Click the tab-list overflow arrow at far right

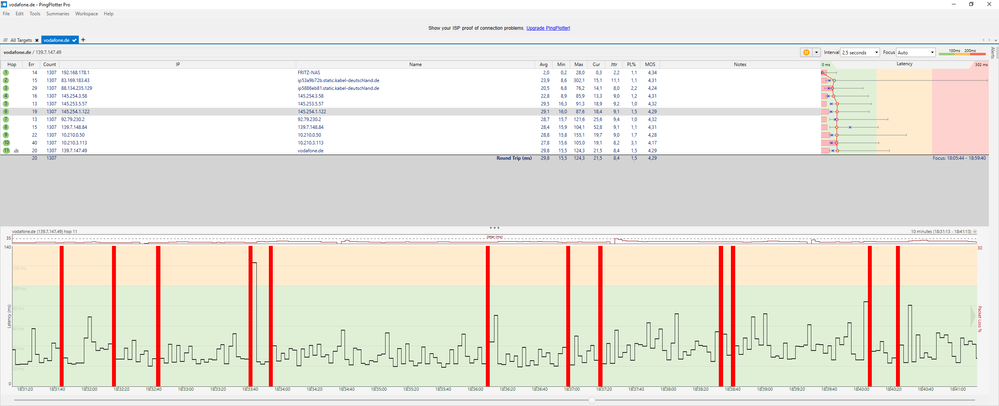pyautogui.click(x=994, y=40)
